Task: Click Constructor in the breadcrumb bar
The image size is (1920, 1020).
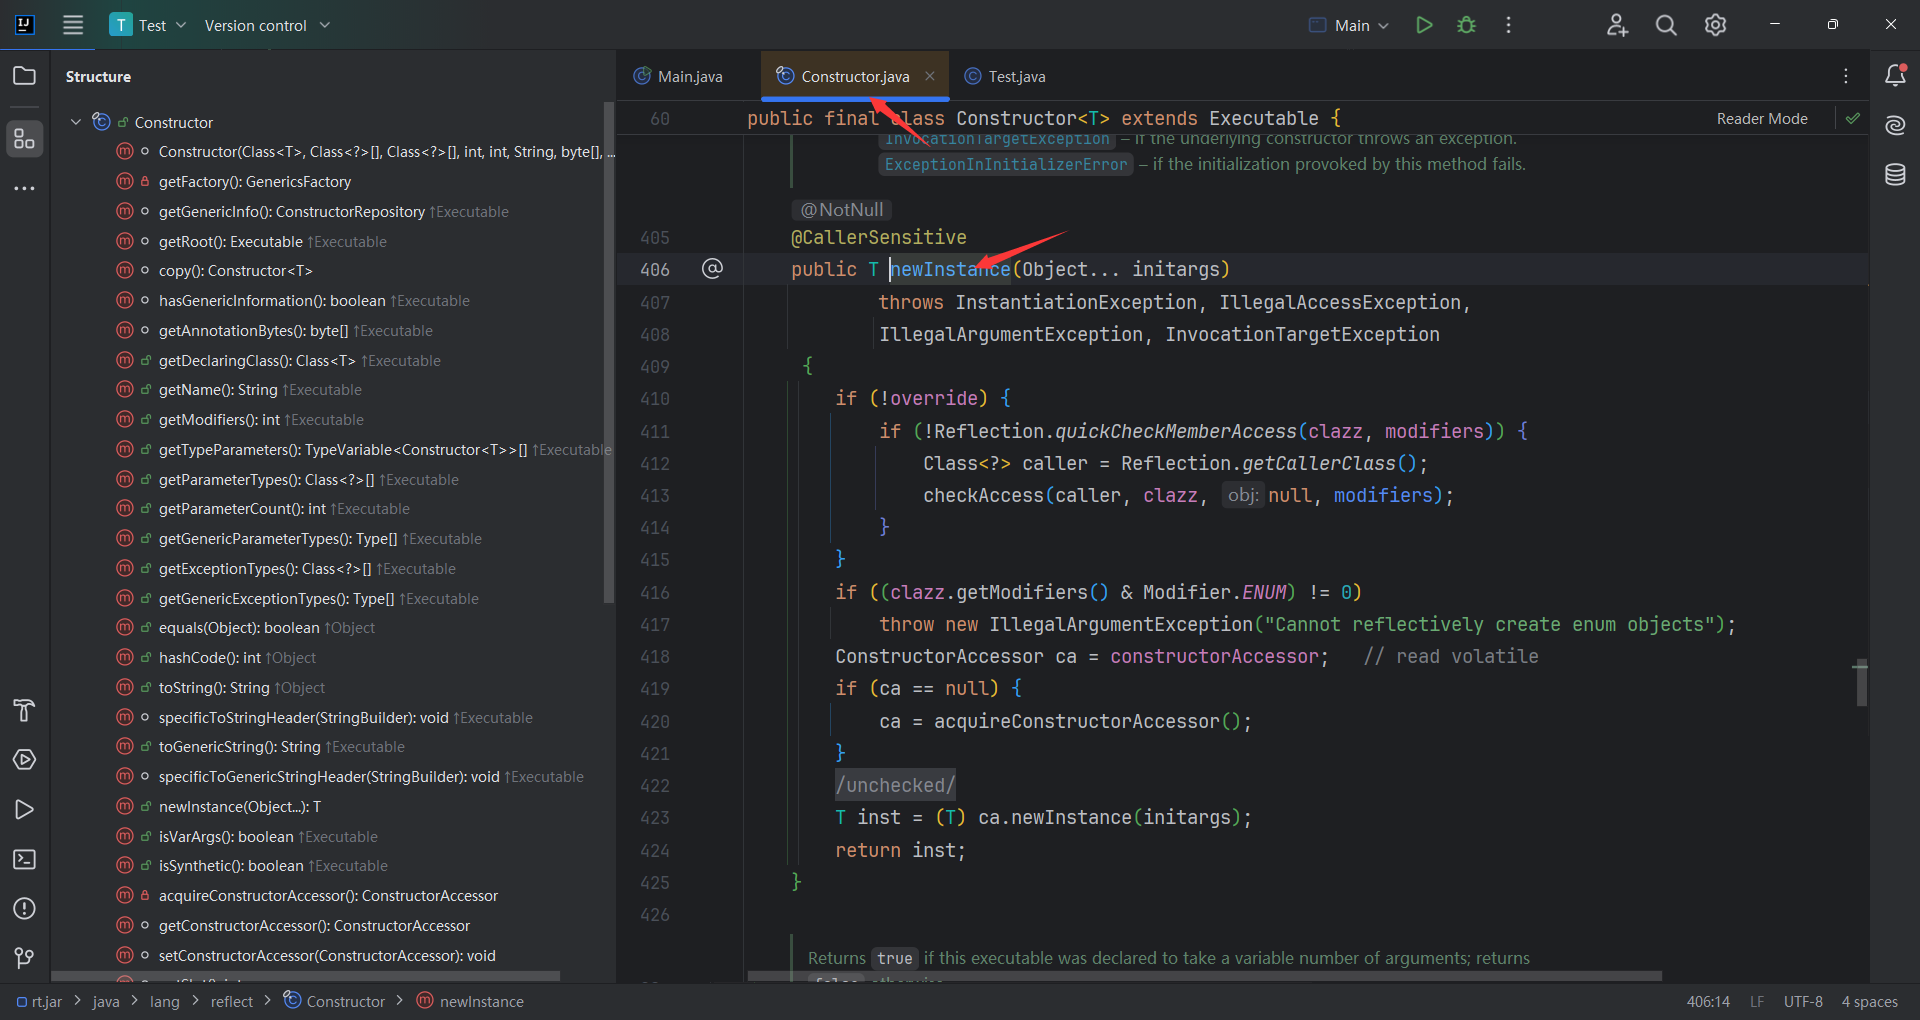Action: pos(335,1001)
